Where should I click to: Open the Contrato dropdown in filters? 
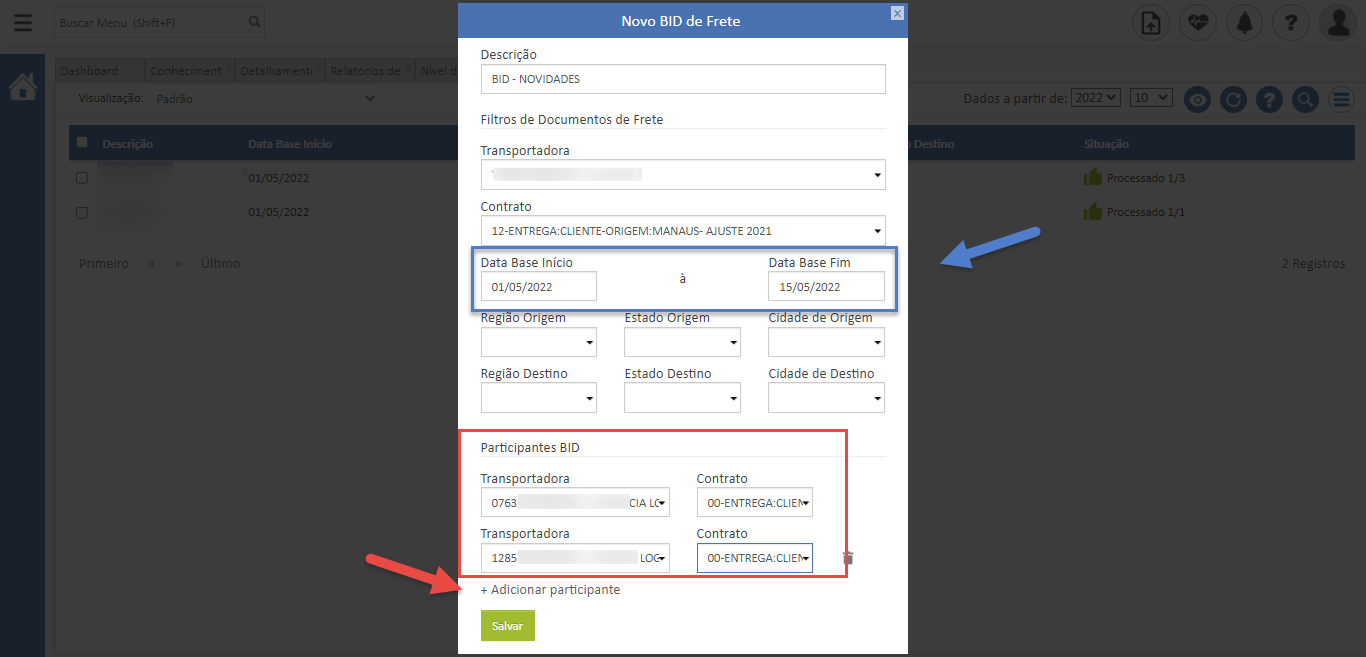682,230
